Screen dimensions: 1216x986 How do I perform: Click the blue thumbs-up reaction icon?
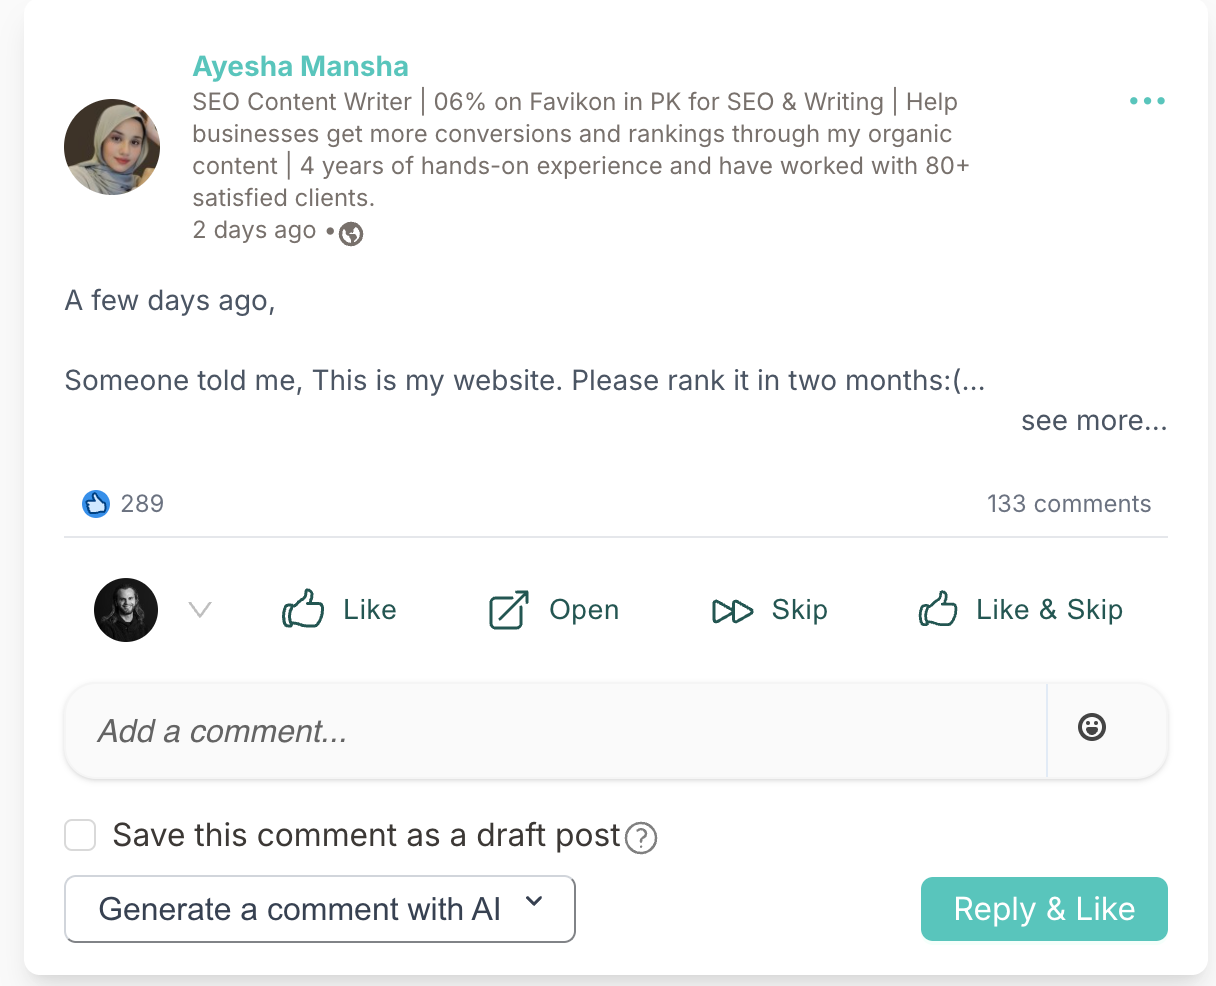pyautogui.click(x=95, y=504)
